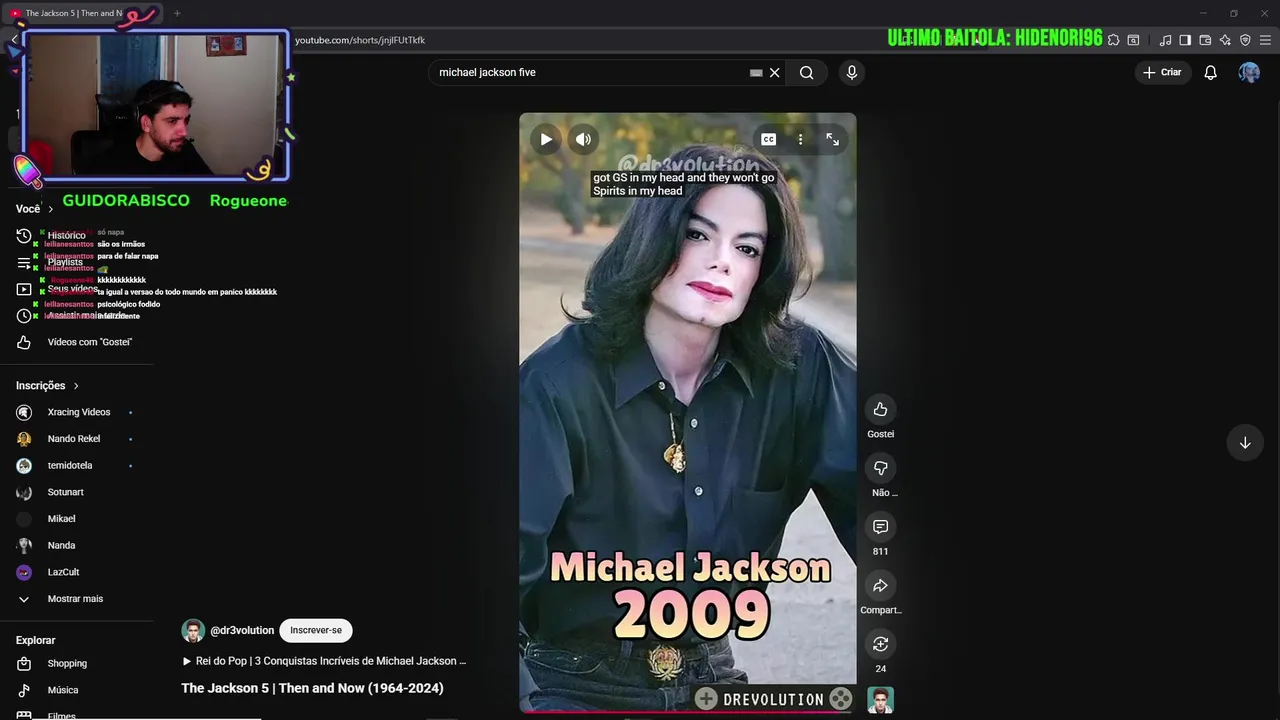Share the short via Compartilhar arrow
Image resolution: width=1280 pixels, height=720 pixels.
880,585
